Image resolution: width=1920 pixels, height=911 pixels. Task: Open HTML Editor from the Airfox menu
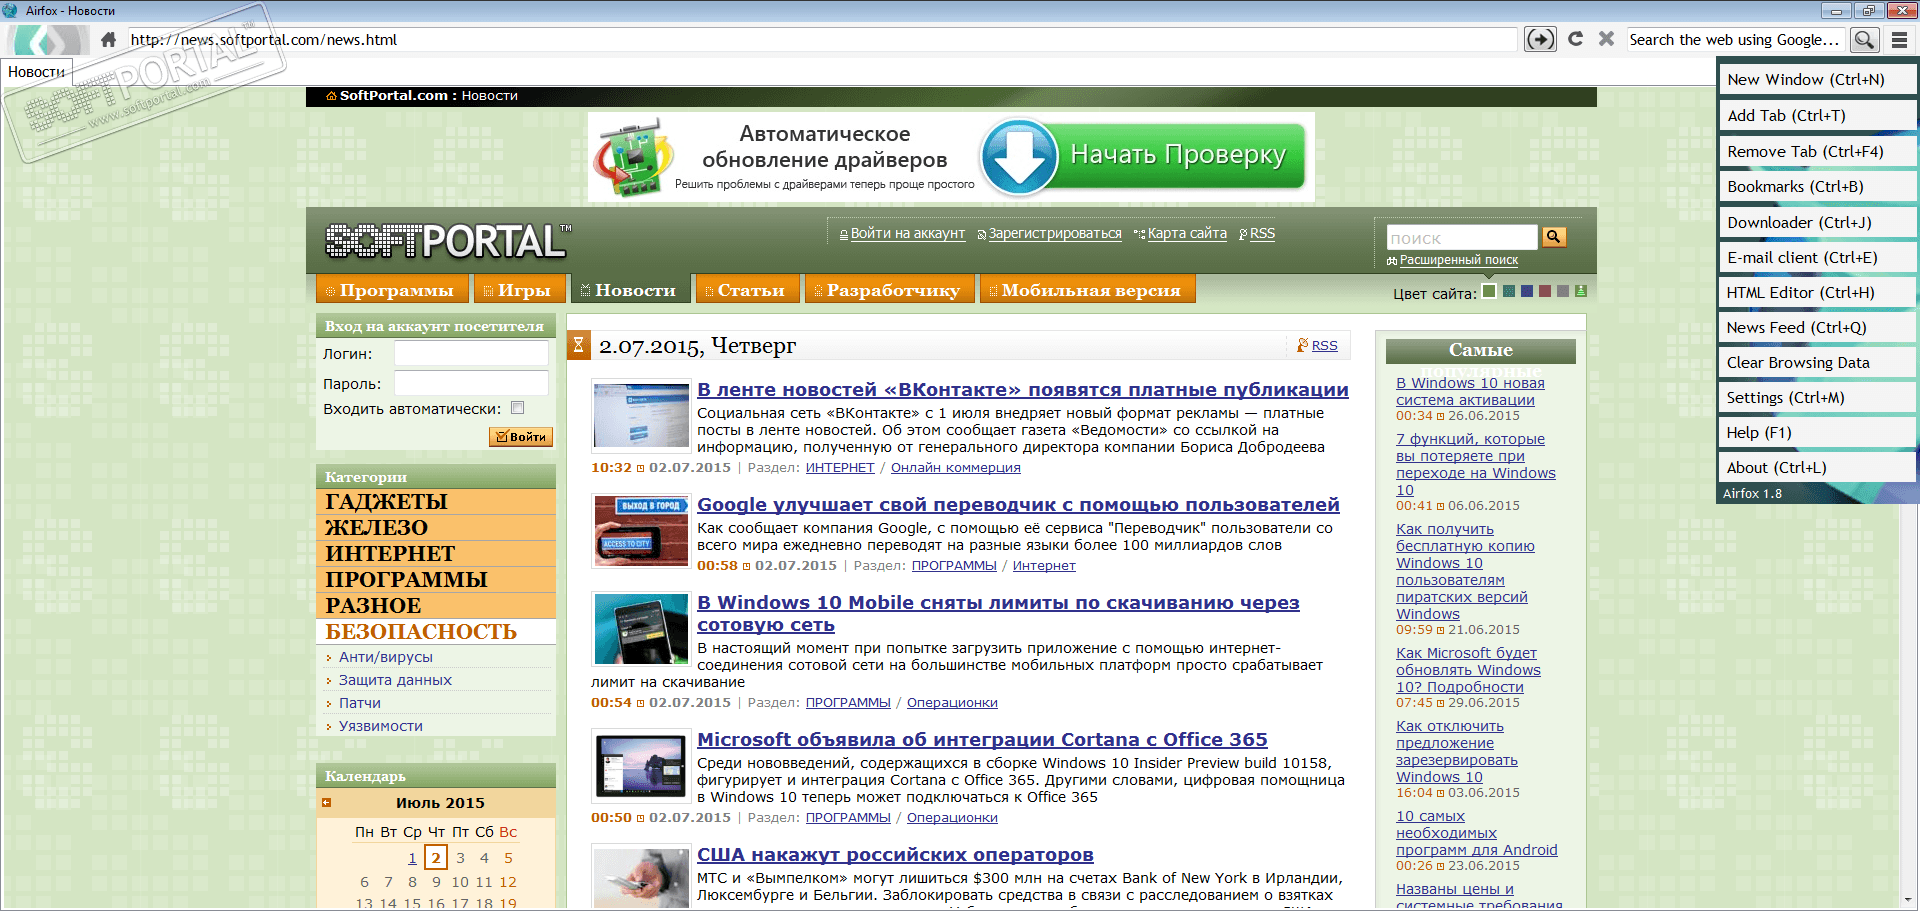tap(1817, 292)
